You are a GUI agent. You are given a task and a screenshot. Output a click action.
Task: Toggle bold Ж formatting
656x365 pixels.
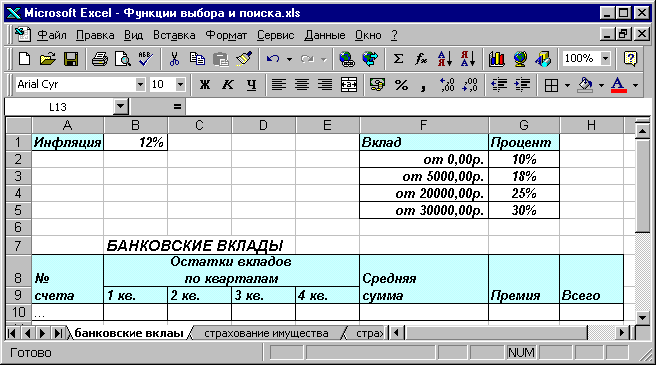pos(205,85)
